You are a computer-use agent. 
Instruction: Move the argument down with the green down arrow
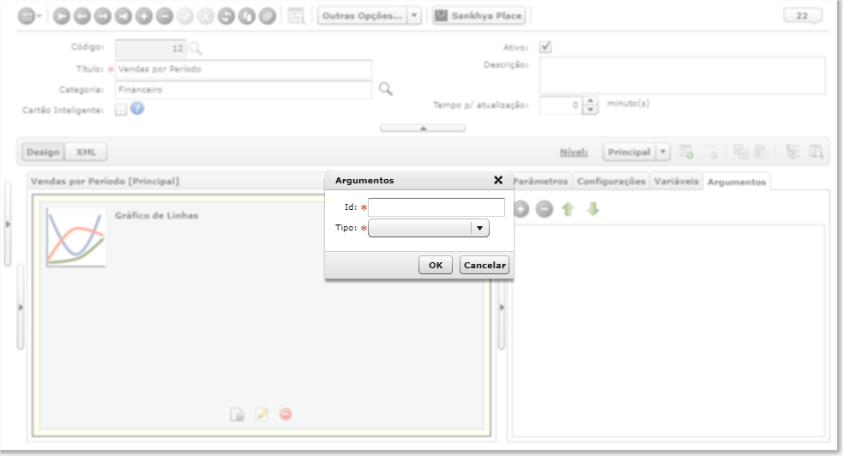[592, 209]
